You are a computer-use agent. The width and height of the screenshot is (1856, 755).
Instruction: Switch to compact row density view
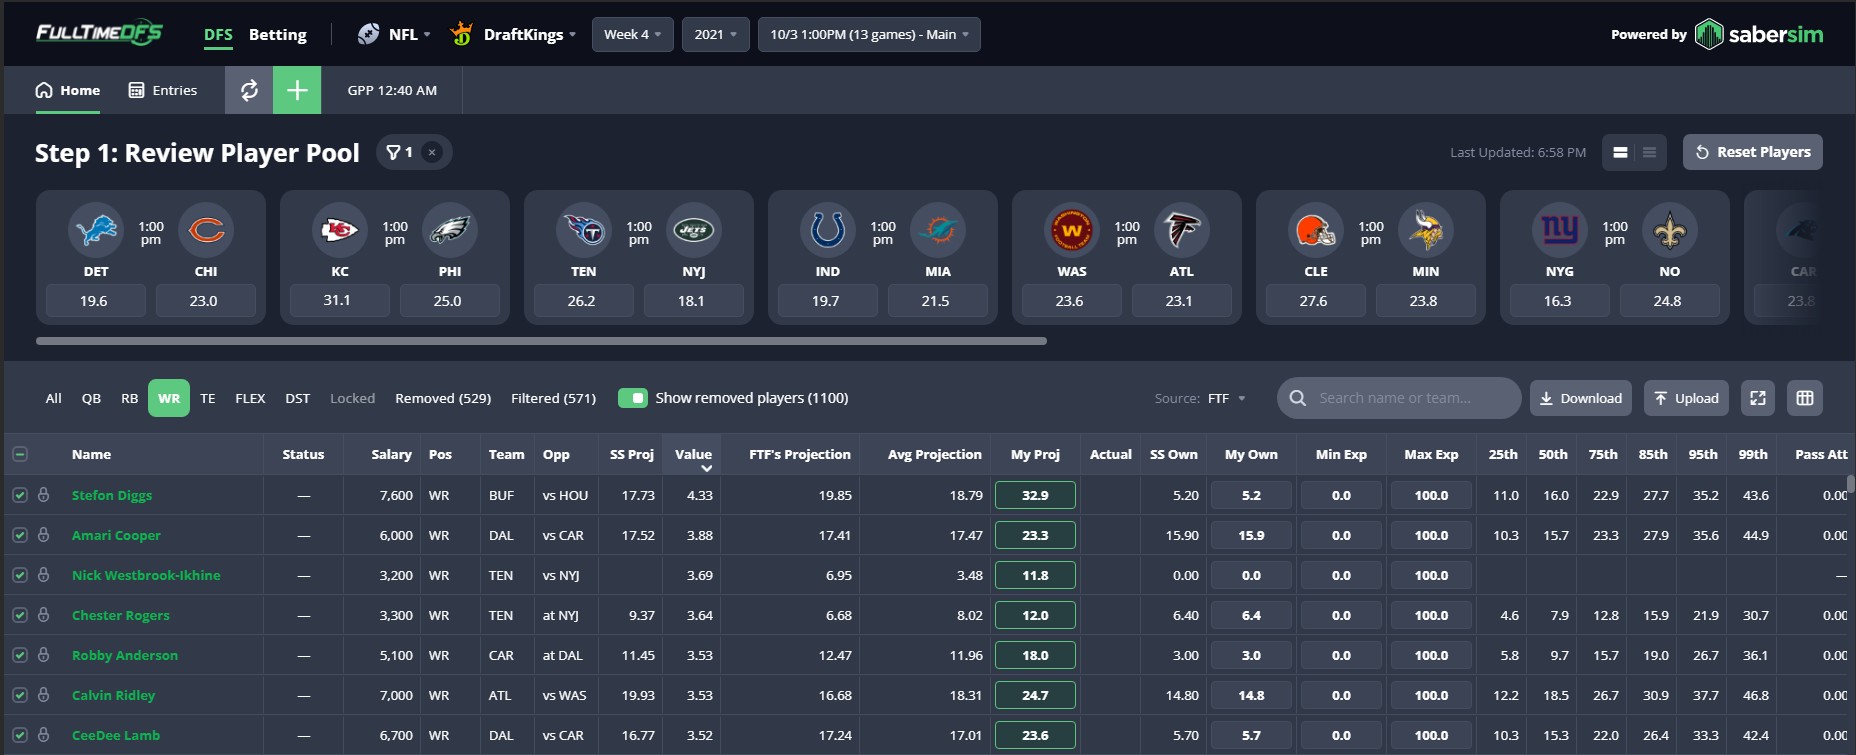coord(1649,152)
